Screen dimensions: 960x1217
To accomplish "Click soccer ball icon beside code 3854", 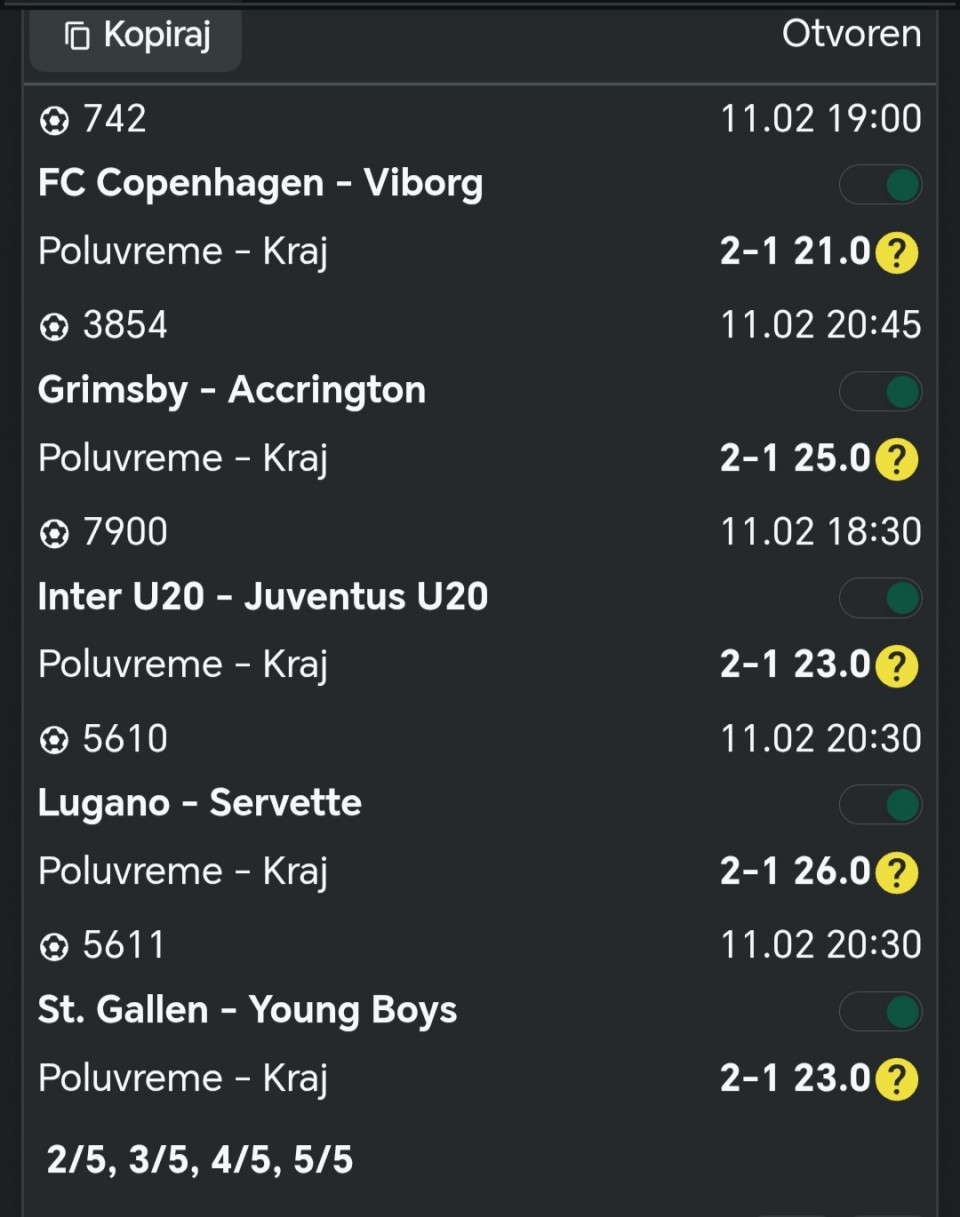I will click(x=53, y=327).
